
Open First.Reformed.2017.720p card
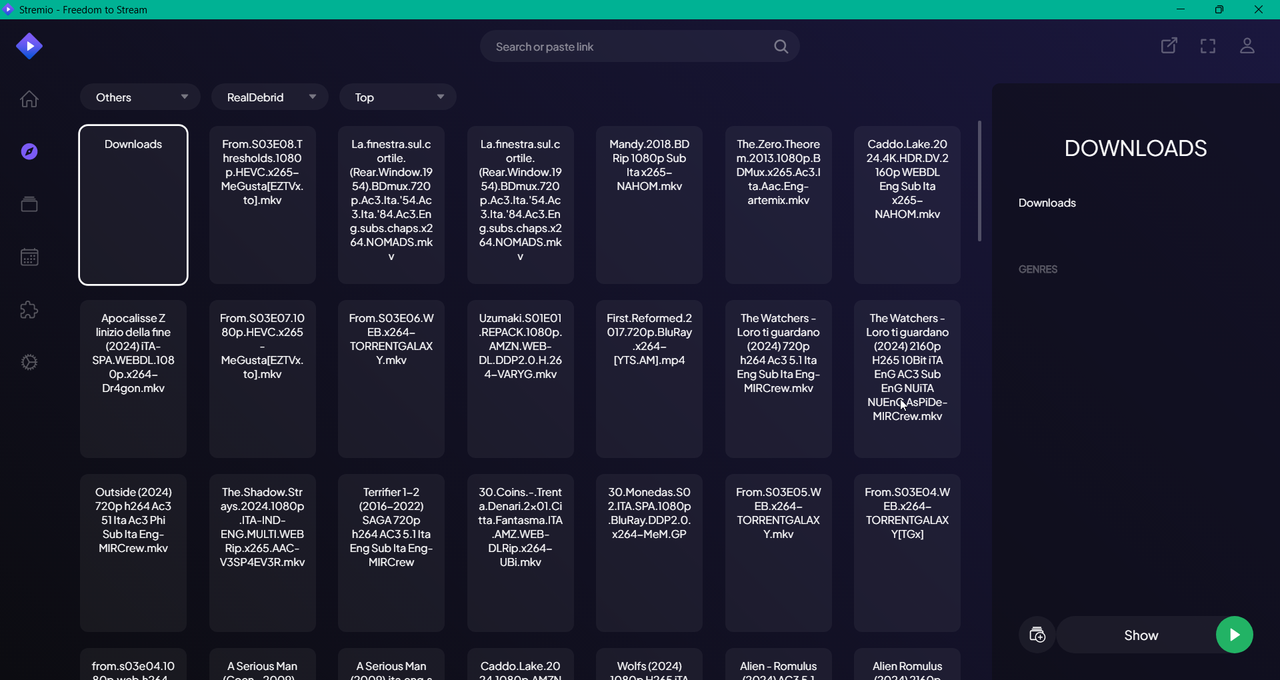(649, 379)
